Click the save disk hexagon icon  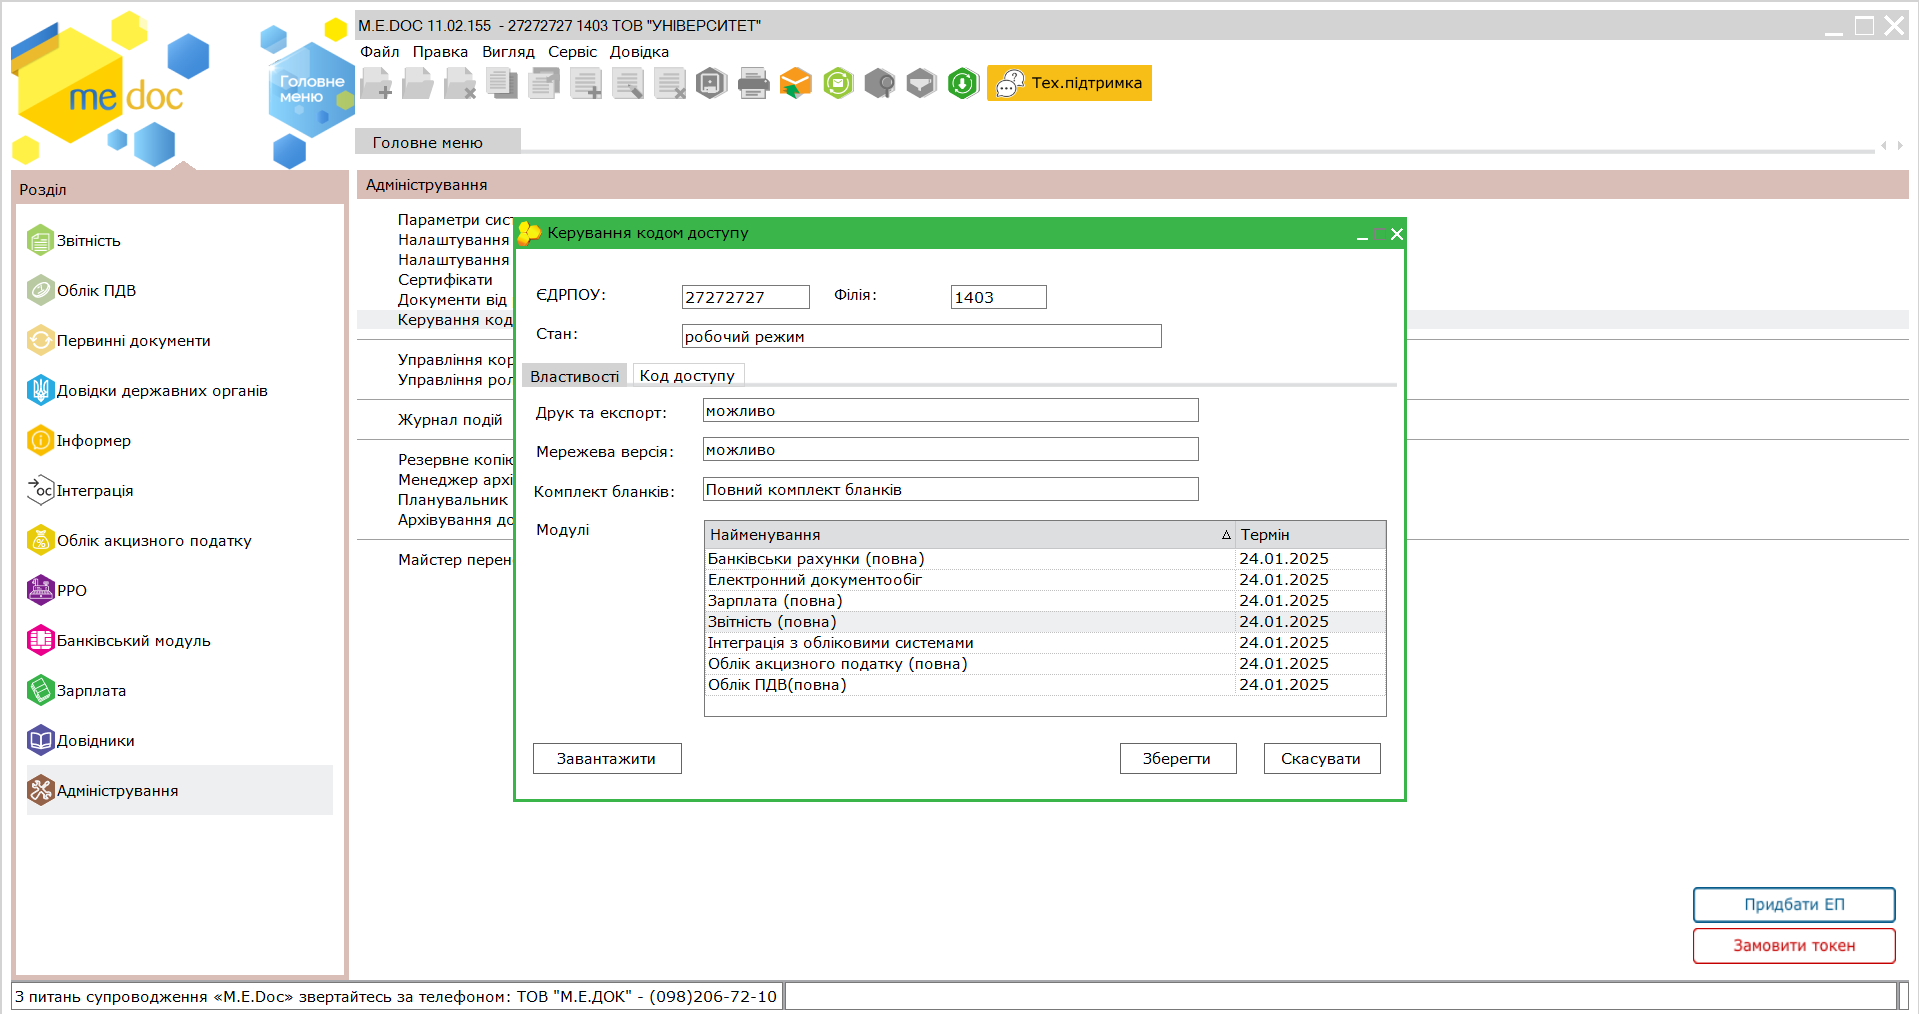(x=711, y=83)
